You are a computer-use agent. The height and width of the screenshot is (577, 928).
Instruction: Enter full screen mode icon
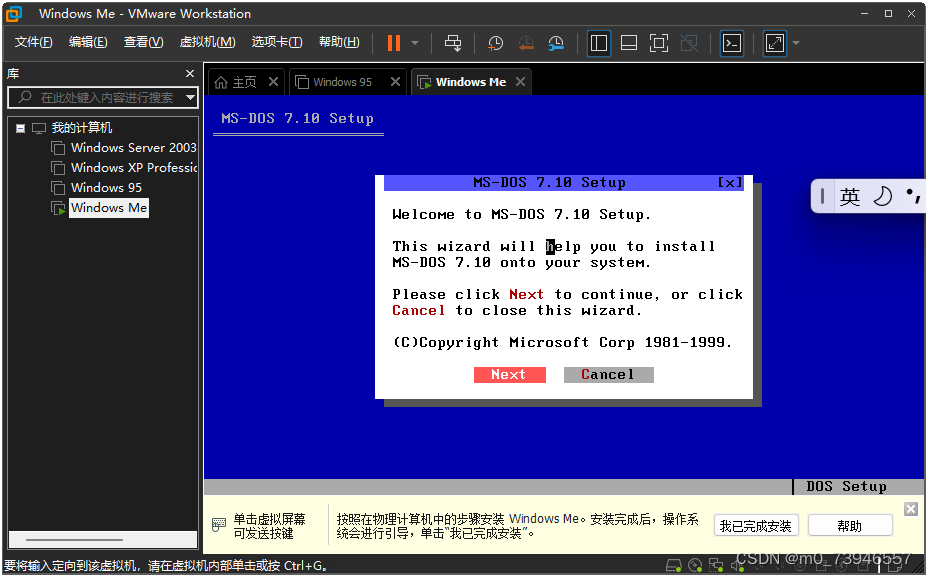pyautogui.click(x=659, y=43)
